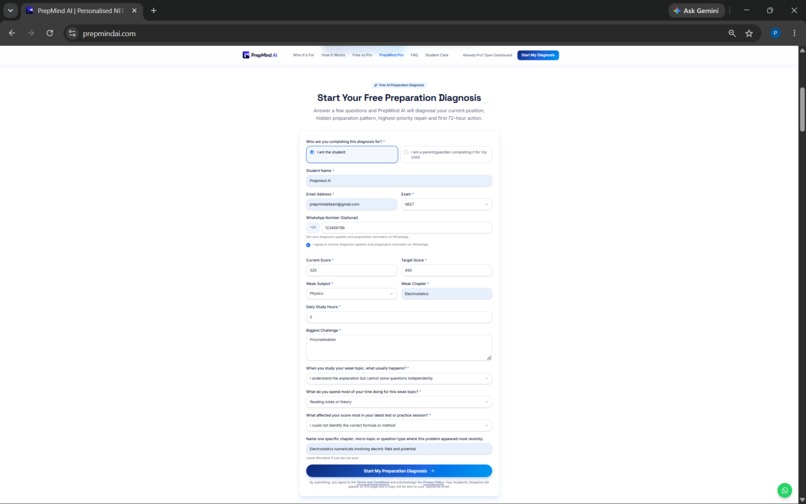806x504 pixels.
Task: Click the +91 country code box
Action: 313,228
